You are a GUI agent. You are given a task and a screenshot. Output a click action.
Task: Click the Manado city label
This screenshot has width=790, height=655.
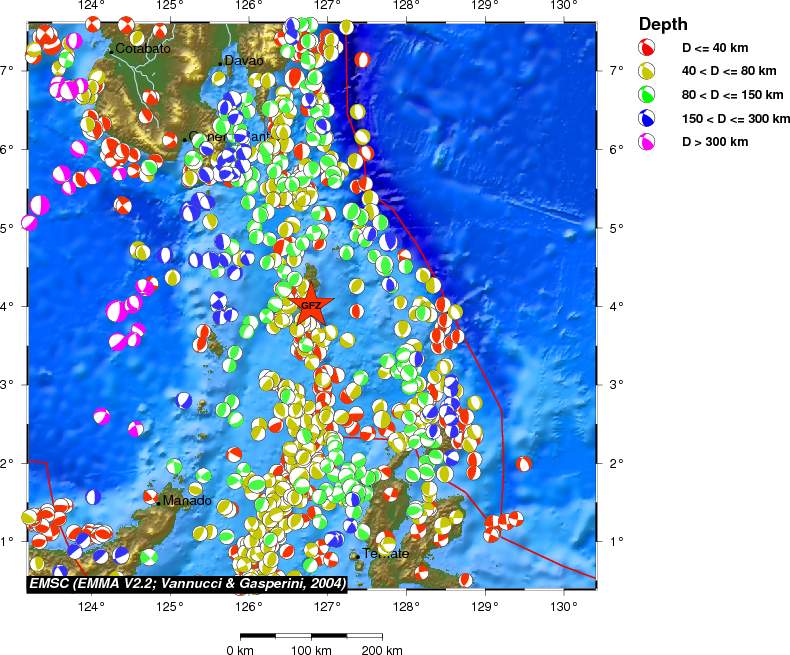pyautogui.click(x=187, y=501)
